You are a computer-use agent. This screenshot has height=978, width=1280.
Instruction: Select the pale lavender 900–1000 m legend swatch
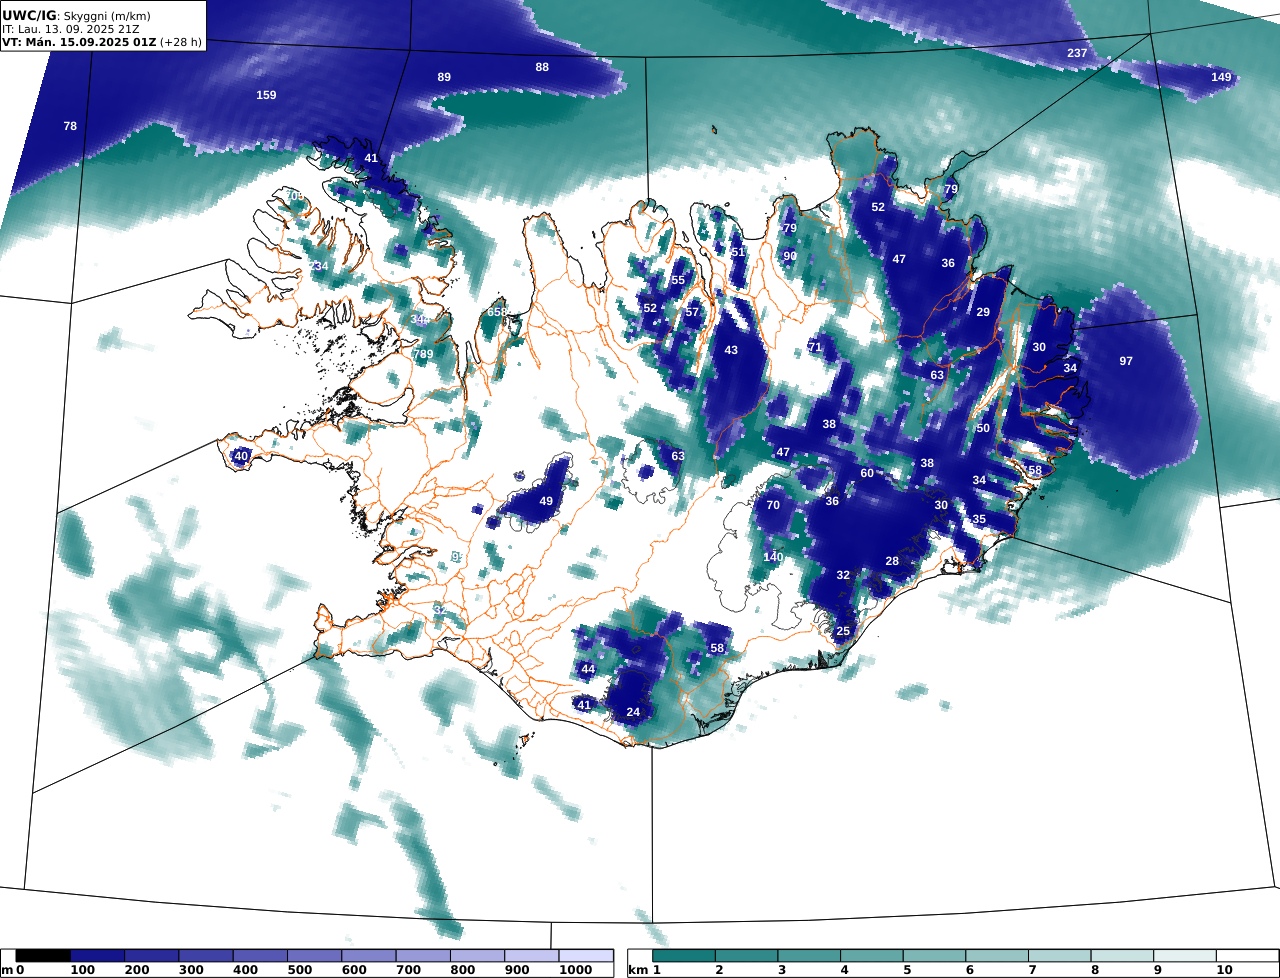tap(532, 956)
